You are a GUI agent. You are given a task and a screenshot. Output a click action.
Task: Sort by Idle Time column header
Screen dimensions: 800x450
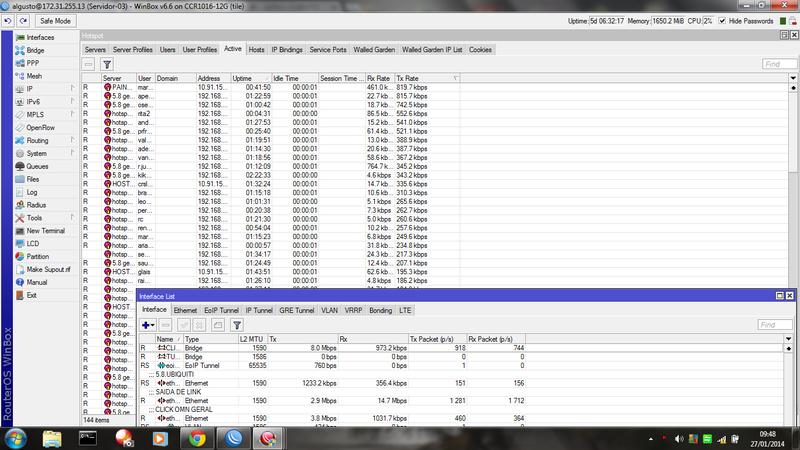click(x=295, y=78)
